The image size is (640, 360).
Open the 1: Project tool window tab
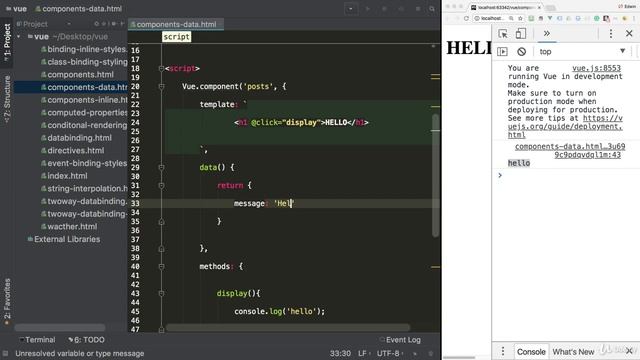7,42
